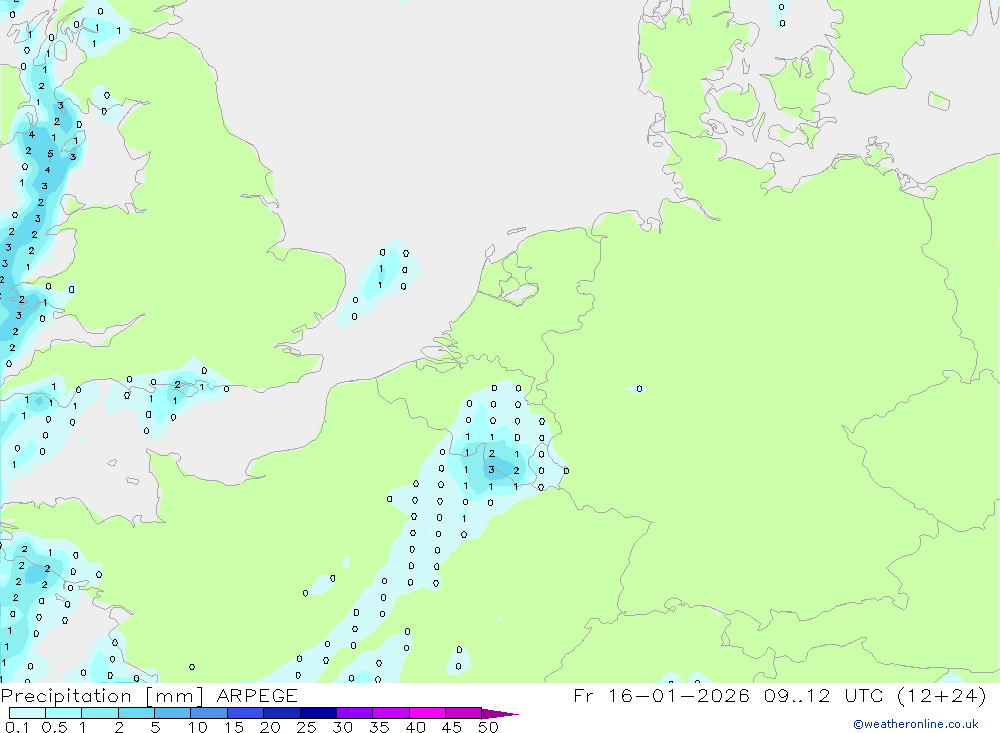Image resolution: width=1000 pixels, height=733 pixels.
Task: Click the '(12+24)' forecast run text
Action: pyautogui.click(x=941, y=695)
